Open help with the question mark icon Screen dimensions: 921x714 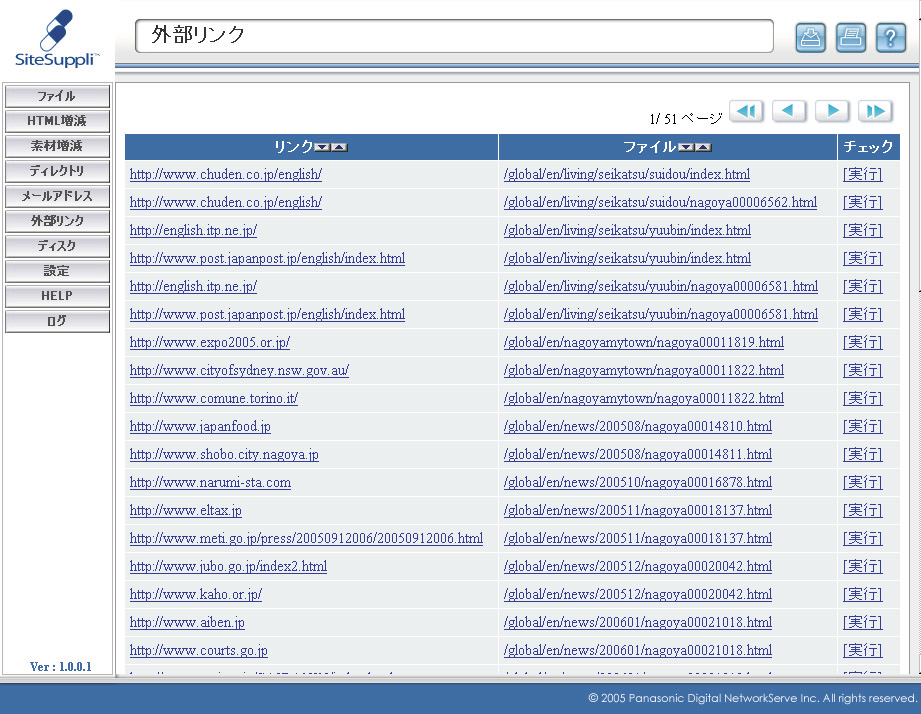point(890,37)
